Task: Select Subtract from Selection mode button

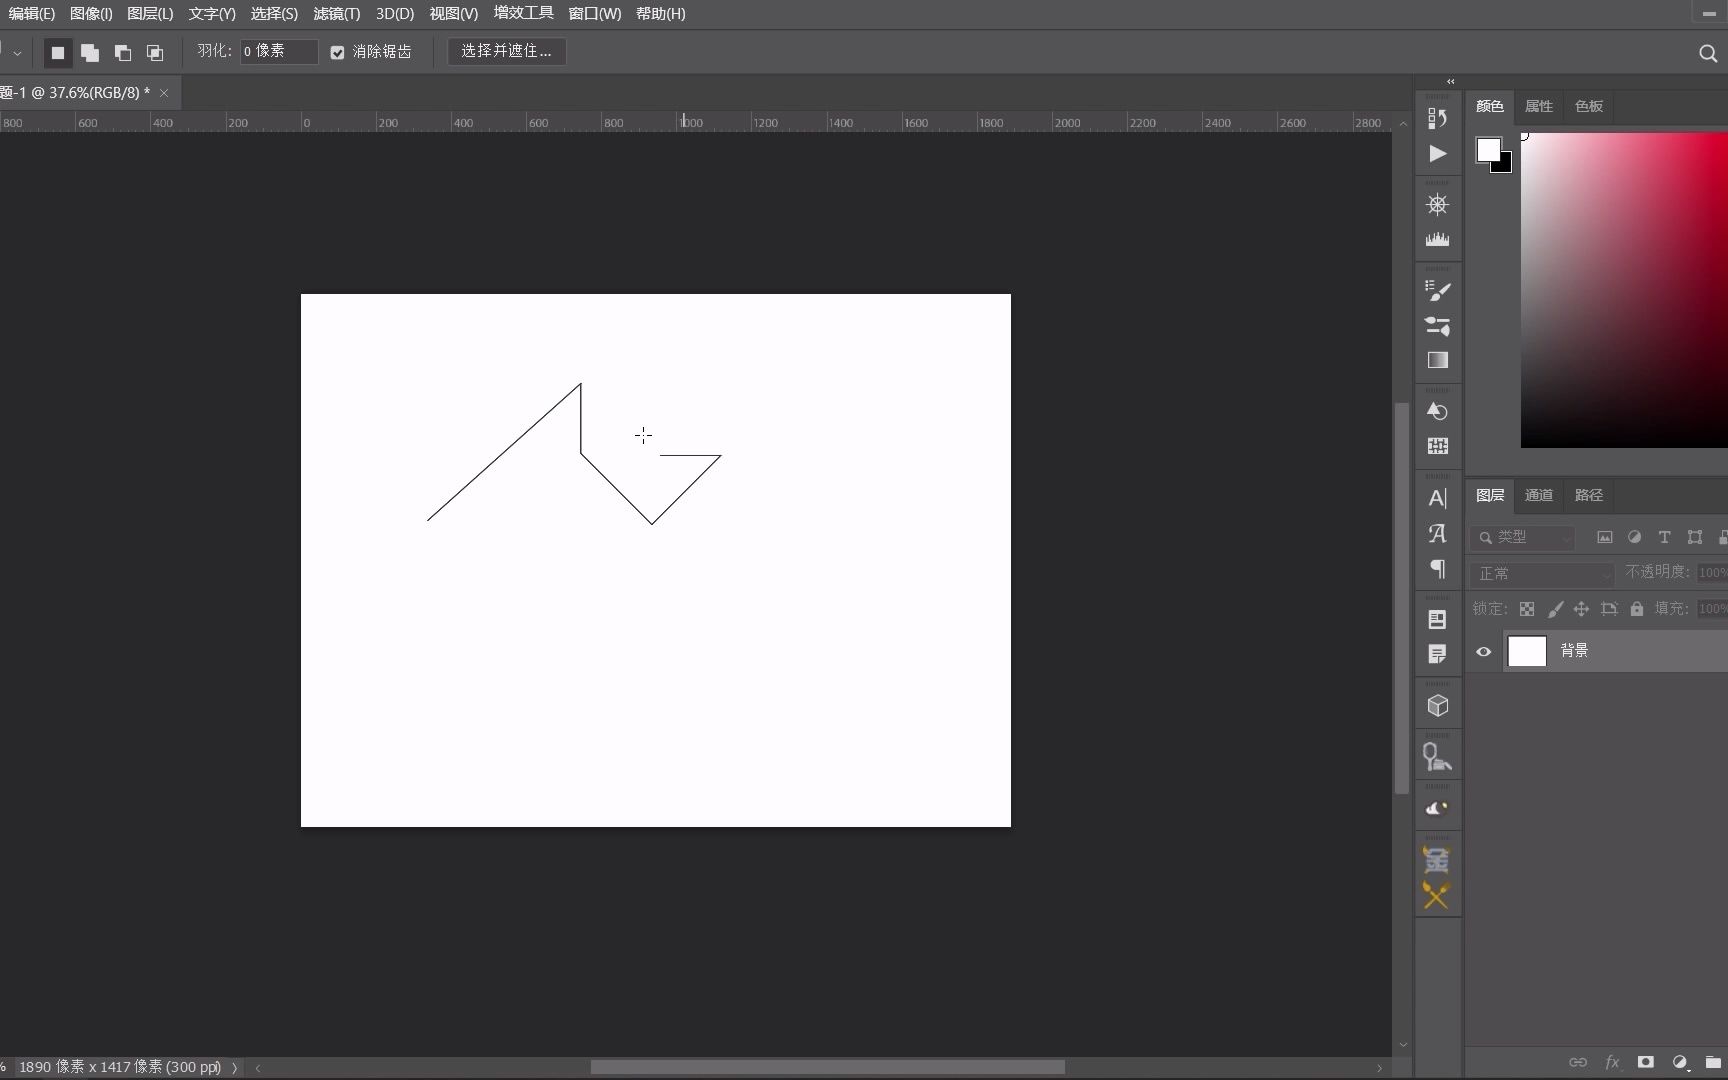Action: click(x=123, y=52)
